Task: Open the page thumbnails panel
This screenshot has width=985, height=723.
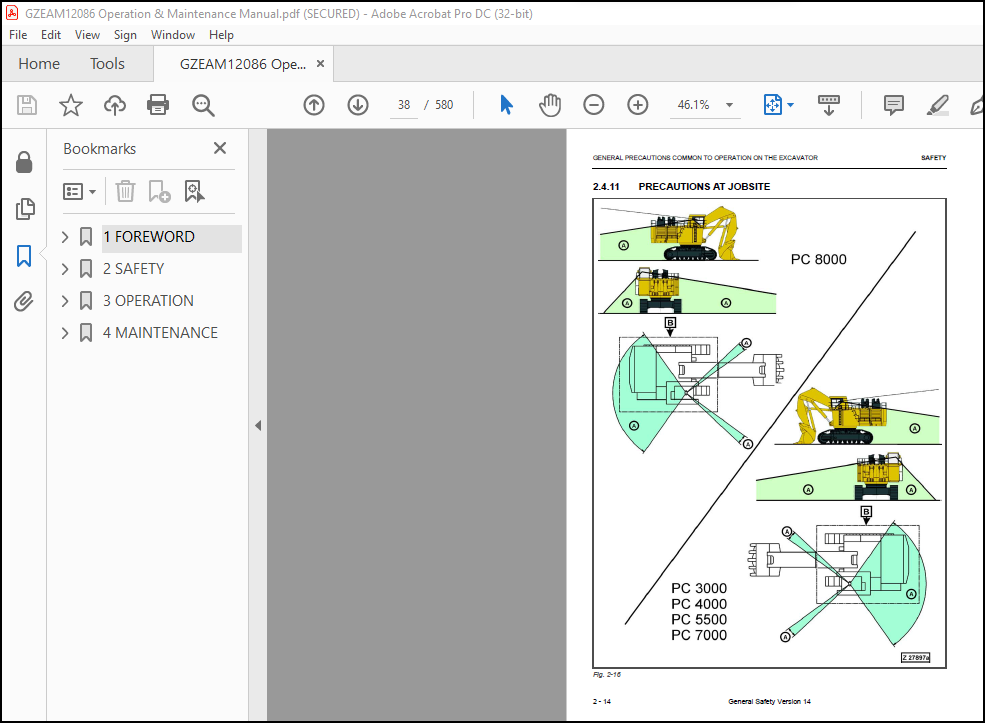Action: (24, 209)
